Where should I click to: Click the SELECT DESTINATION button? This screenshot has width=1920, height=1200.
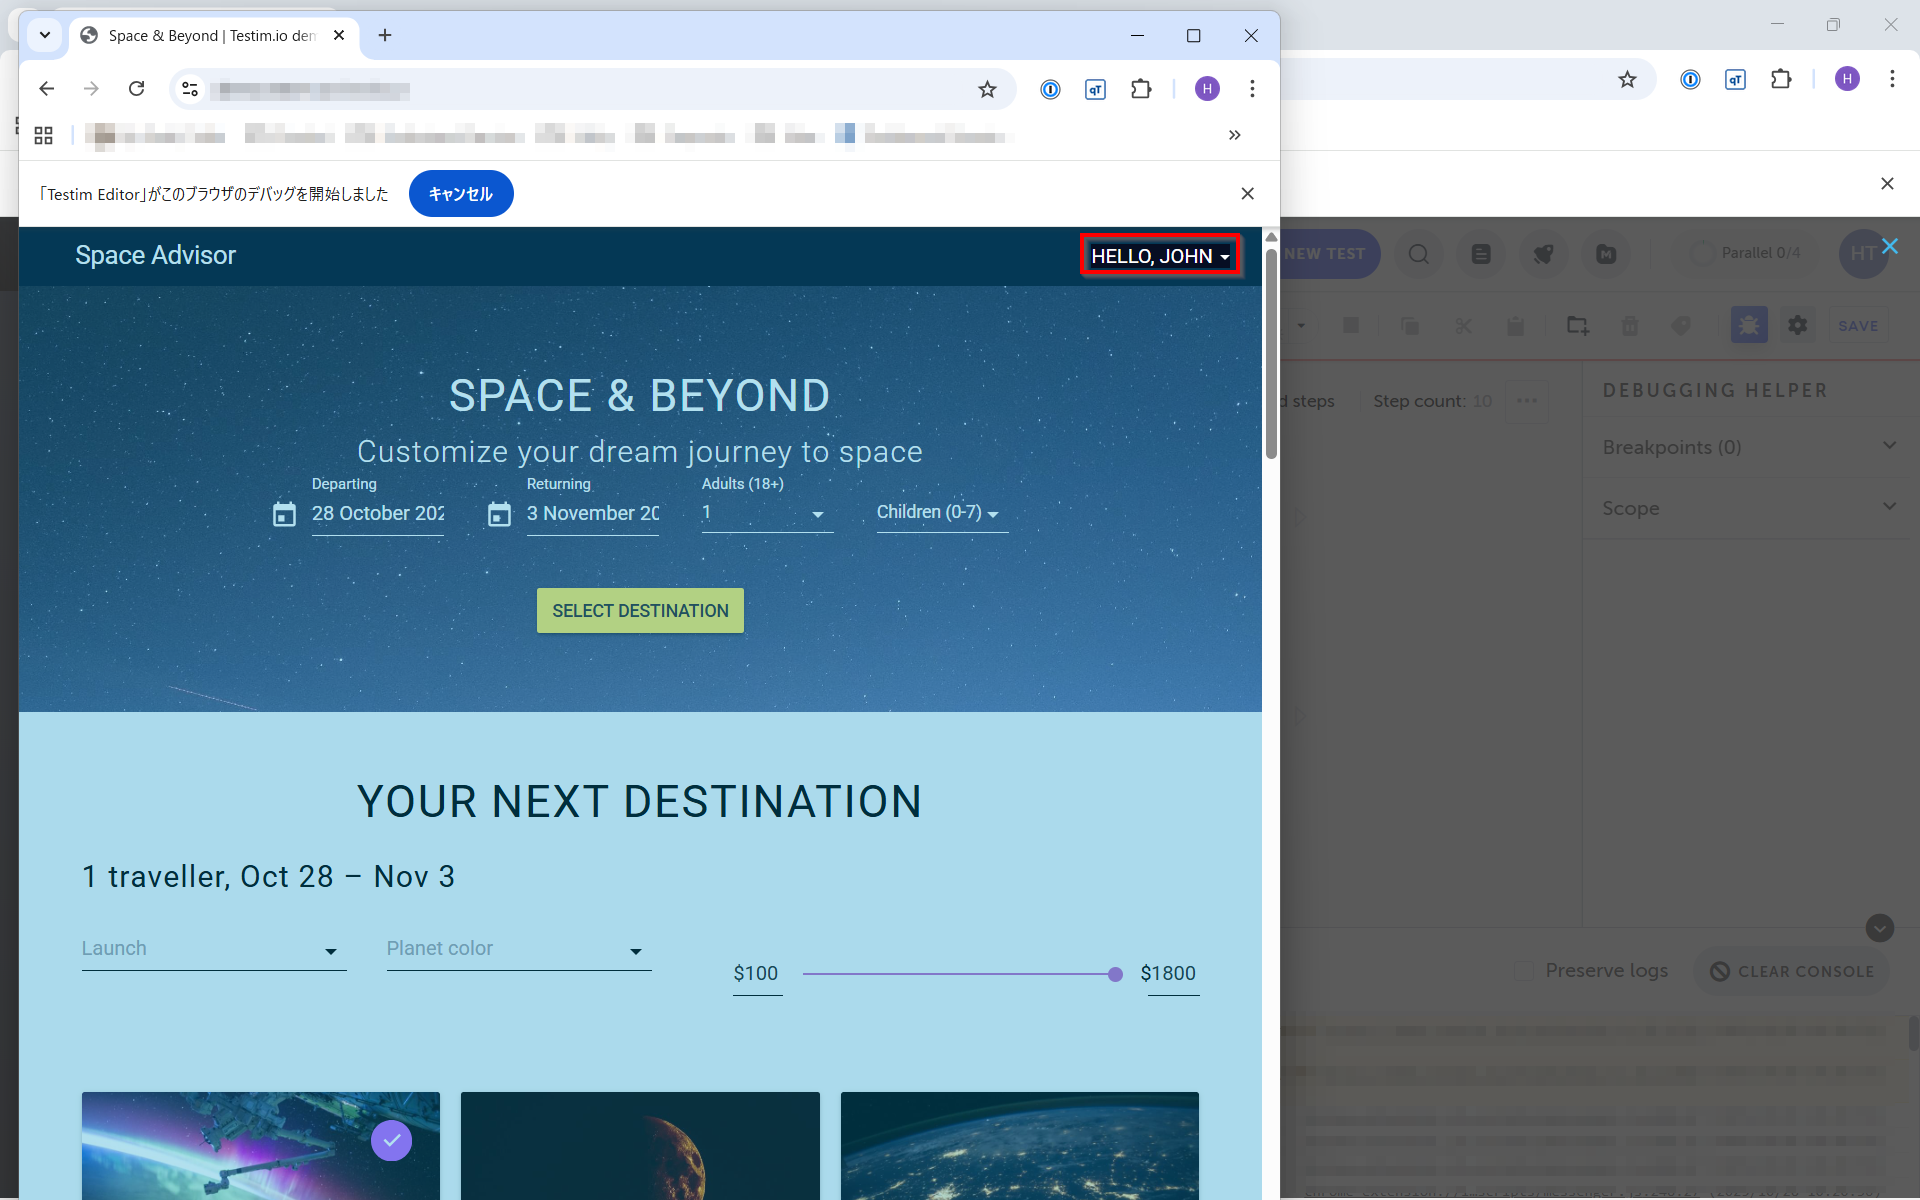[640, 611]
